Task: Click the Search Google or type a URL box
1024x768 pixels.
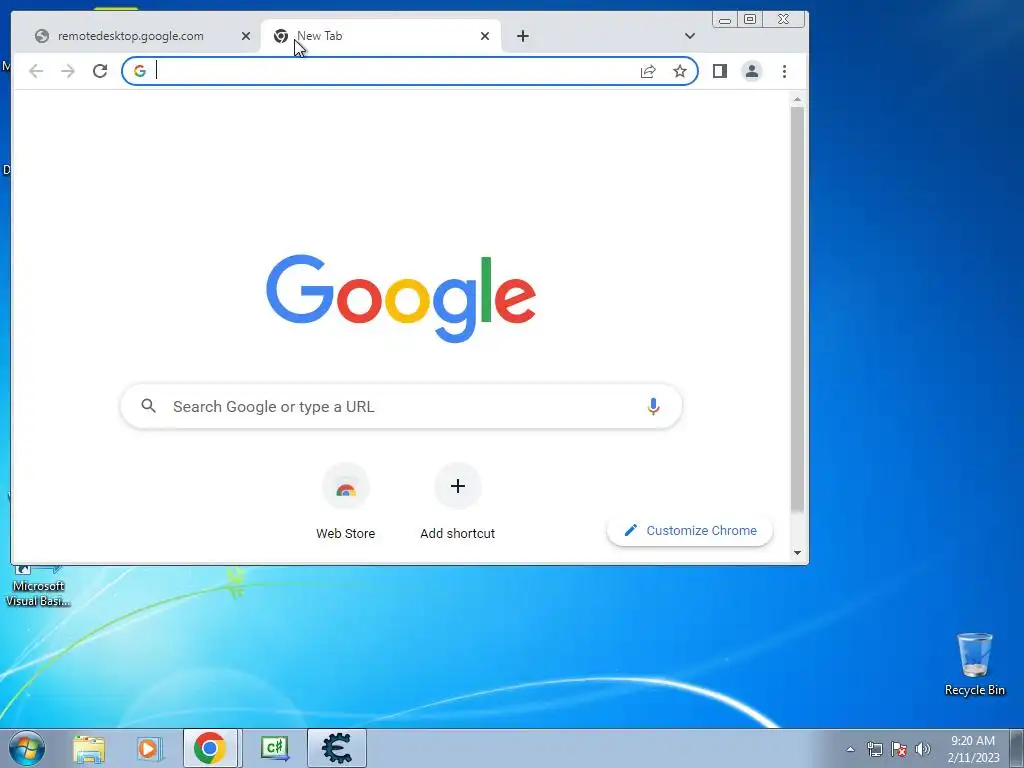Action: (401, 406)
